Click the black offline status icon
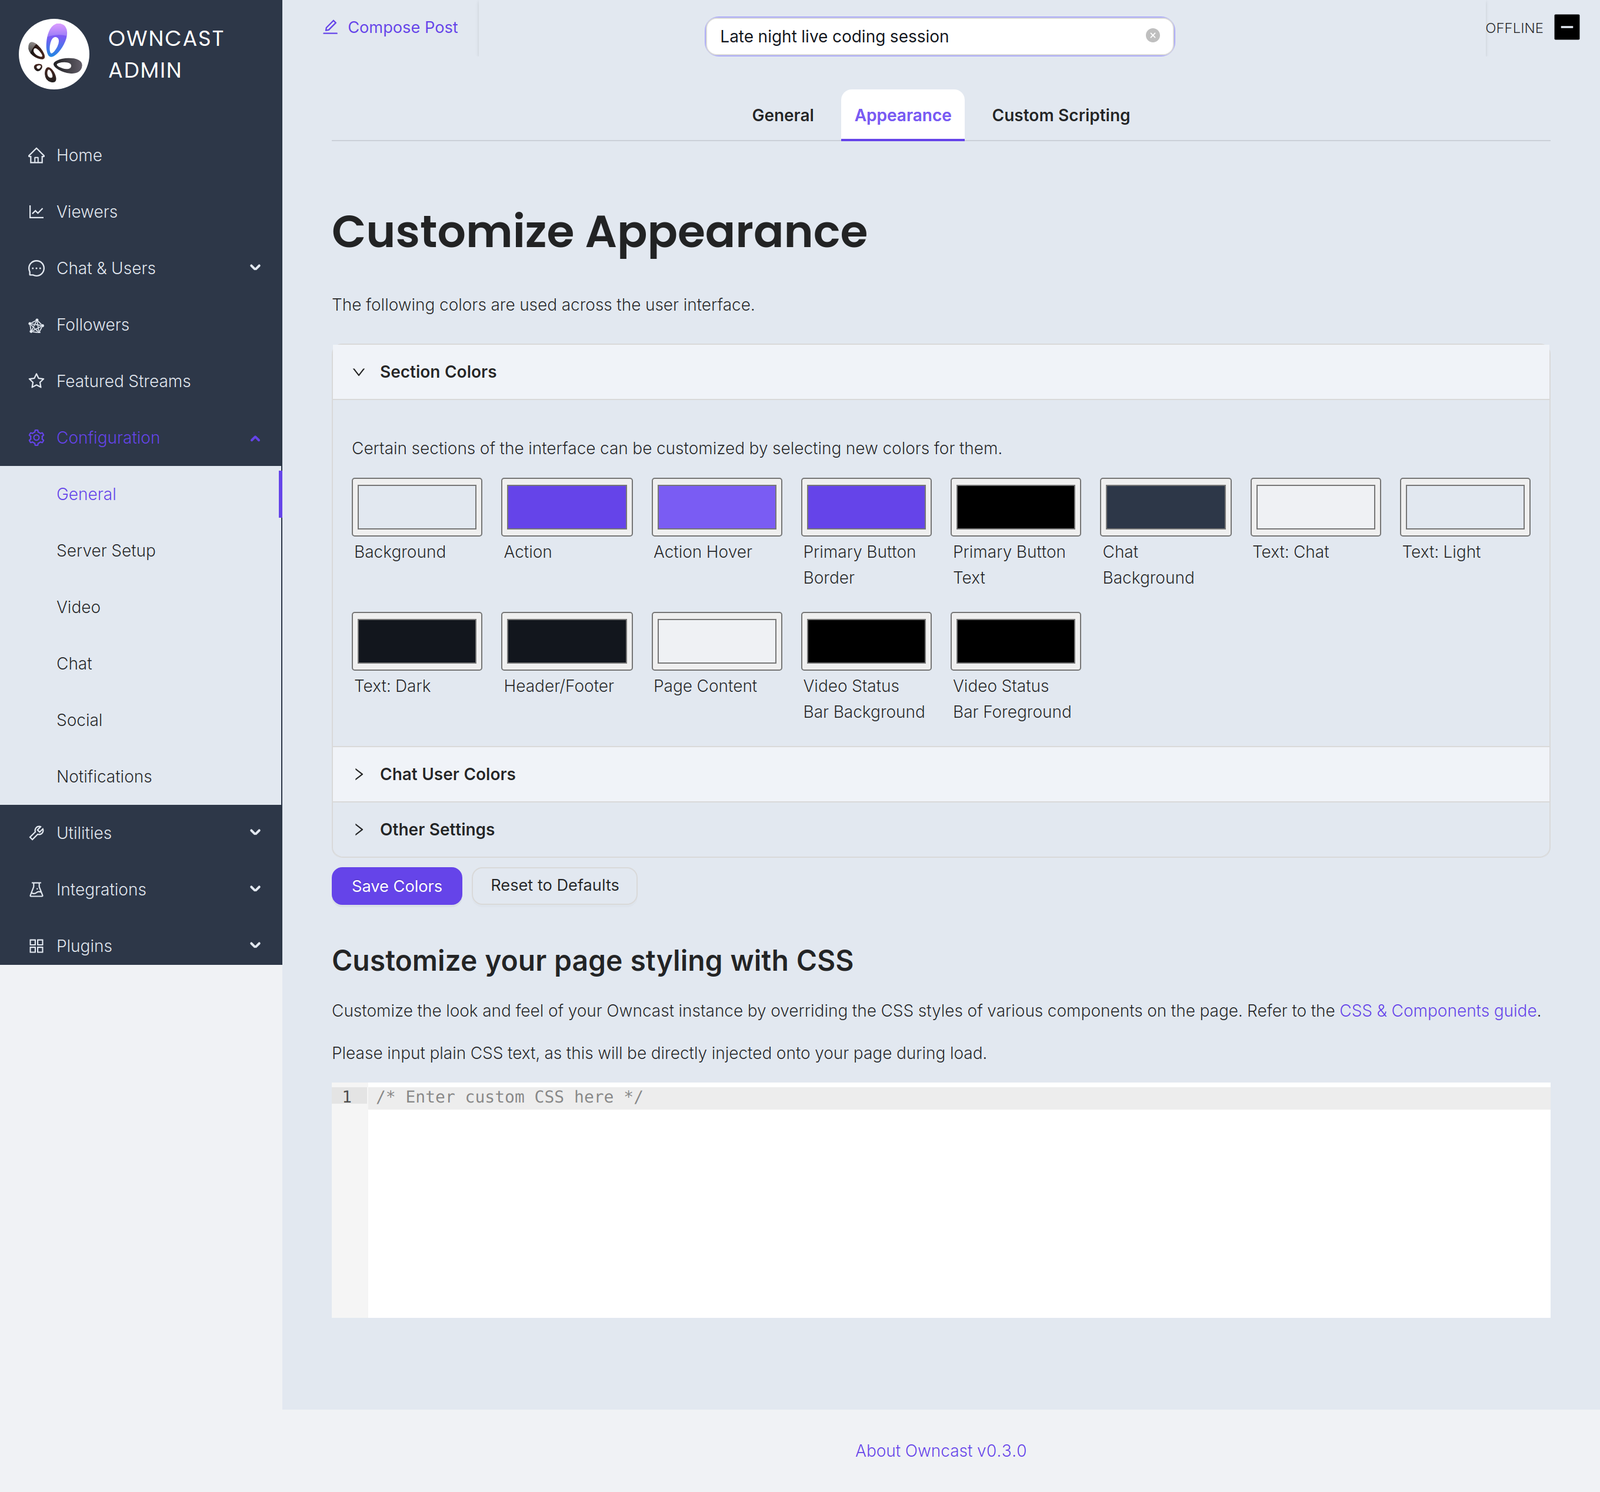The image size is (1600, 1492). click(x=1567, y=27)
